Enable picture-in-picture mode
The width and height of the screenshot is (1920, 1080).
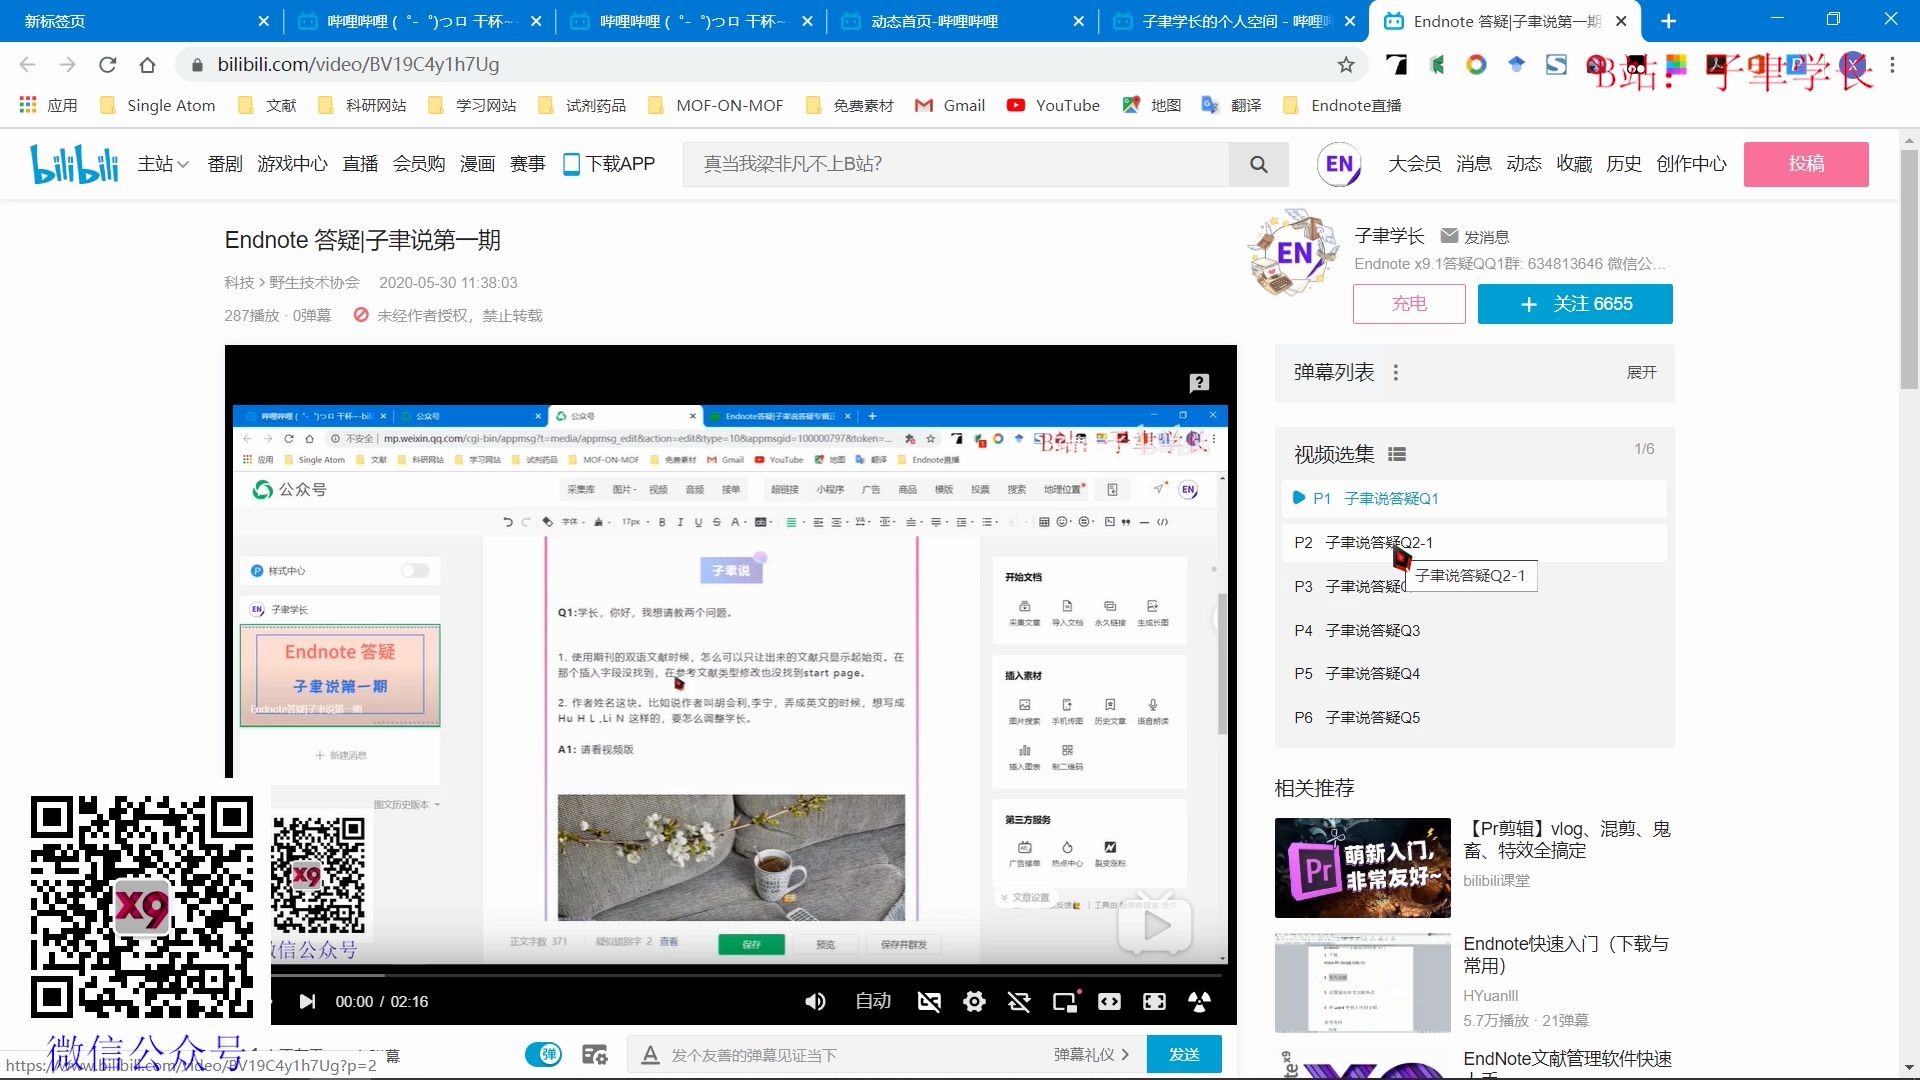tap(1065, 1001)
